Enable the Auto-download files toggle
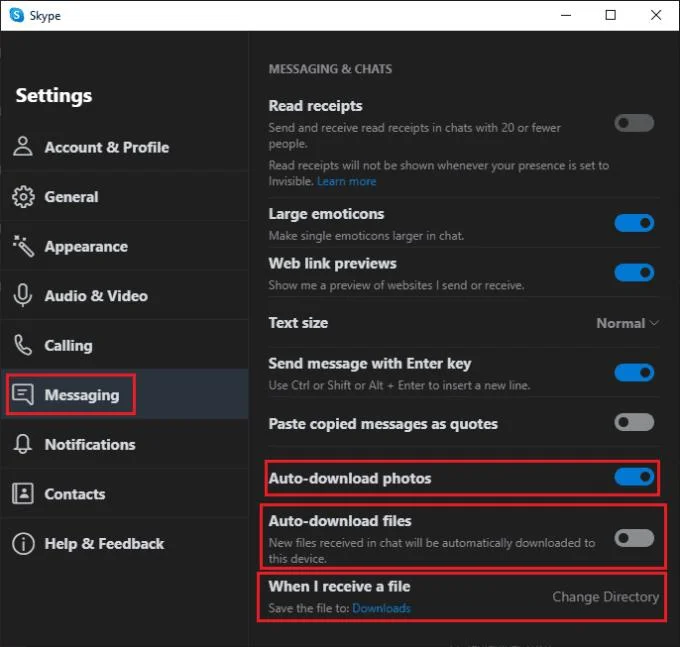This screenshot has height=647, width=680. (x=634, y=538)
